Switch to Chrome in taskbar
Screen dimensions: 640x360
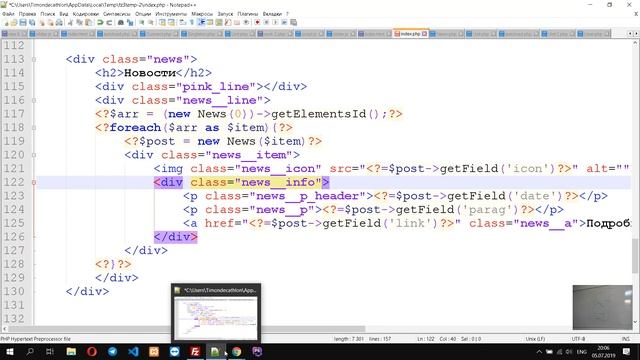(x=236, y=351)
